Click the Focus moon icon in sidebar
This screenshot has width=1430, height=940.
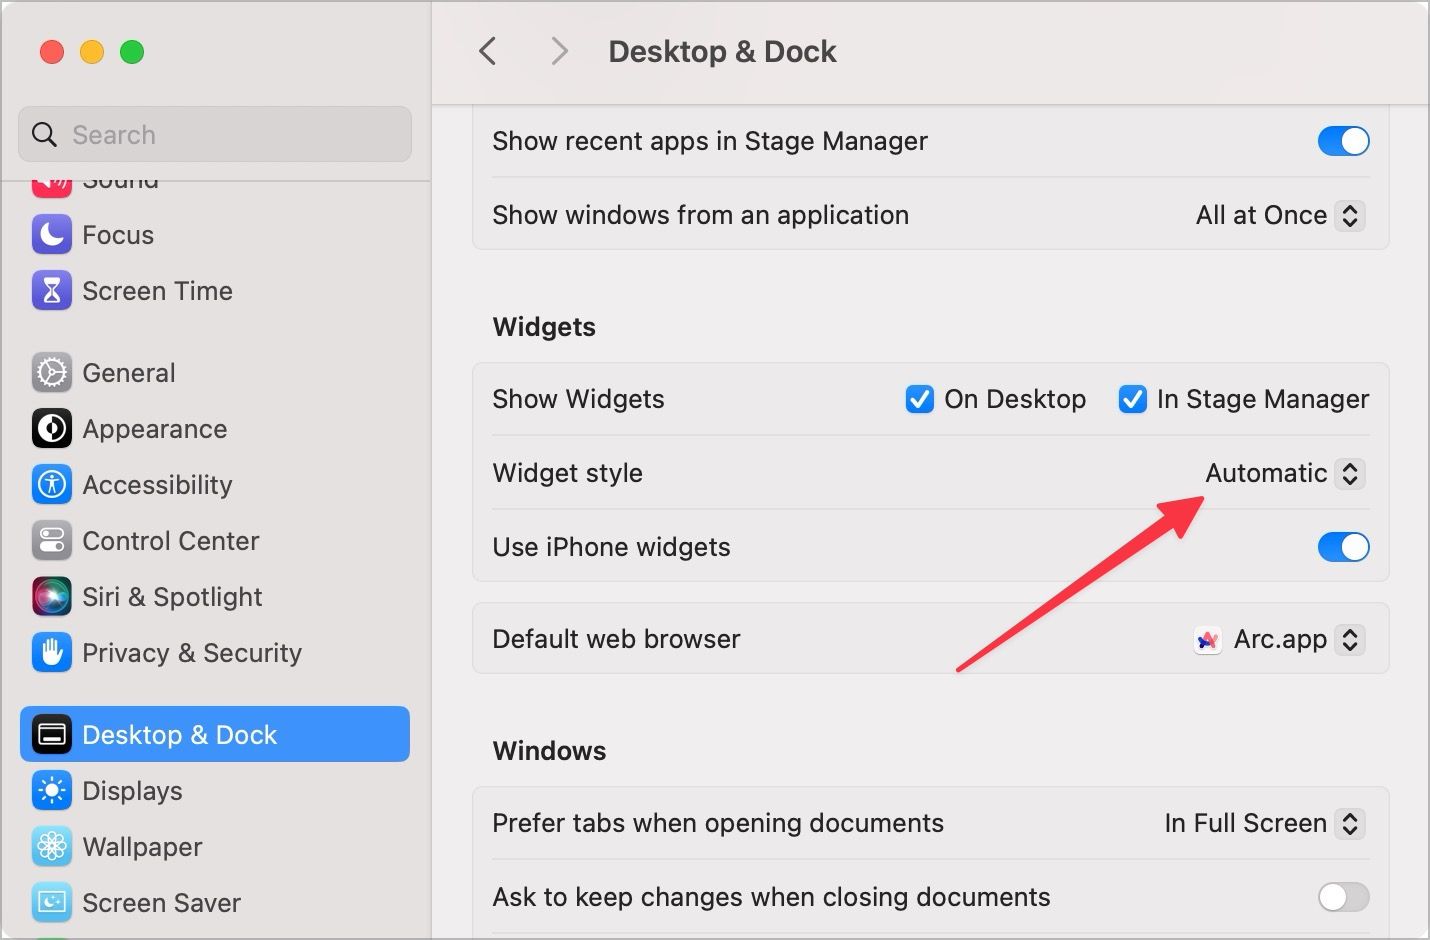click(x=52, y=235)
